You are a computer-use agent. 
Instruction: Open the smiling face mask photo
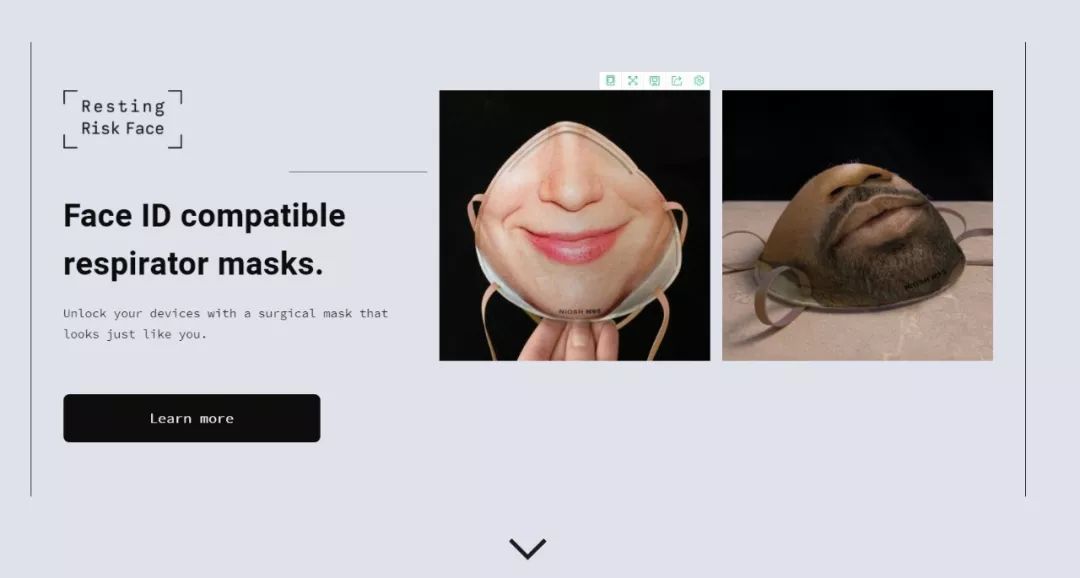(x=574, y=225)
